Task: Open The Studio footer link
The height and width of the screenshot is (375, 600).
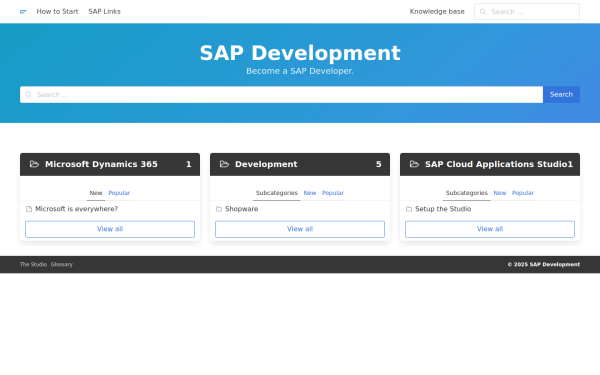Action: click(33, 264)
